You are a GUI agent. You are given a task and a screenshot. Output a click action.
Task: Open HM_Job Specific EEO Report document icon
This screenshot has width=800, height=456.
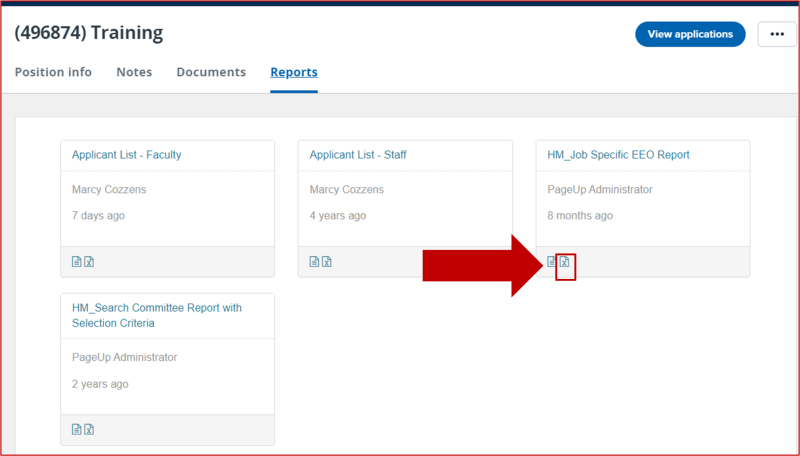pos(553,262)
